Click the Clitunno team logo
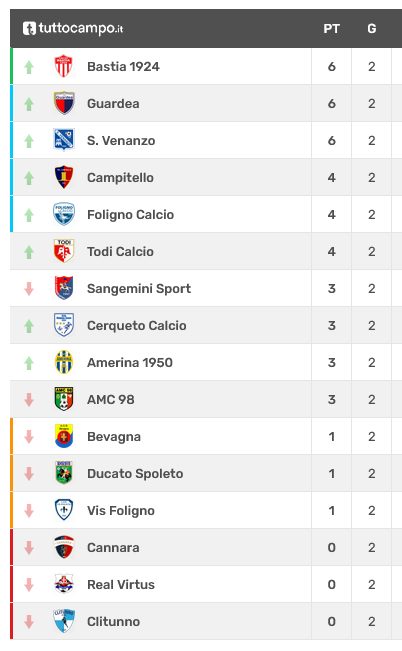Screen dimensions: 402x651 click(x=64, y=622)
